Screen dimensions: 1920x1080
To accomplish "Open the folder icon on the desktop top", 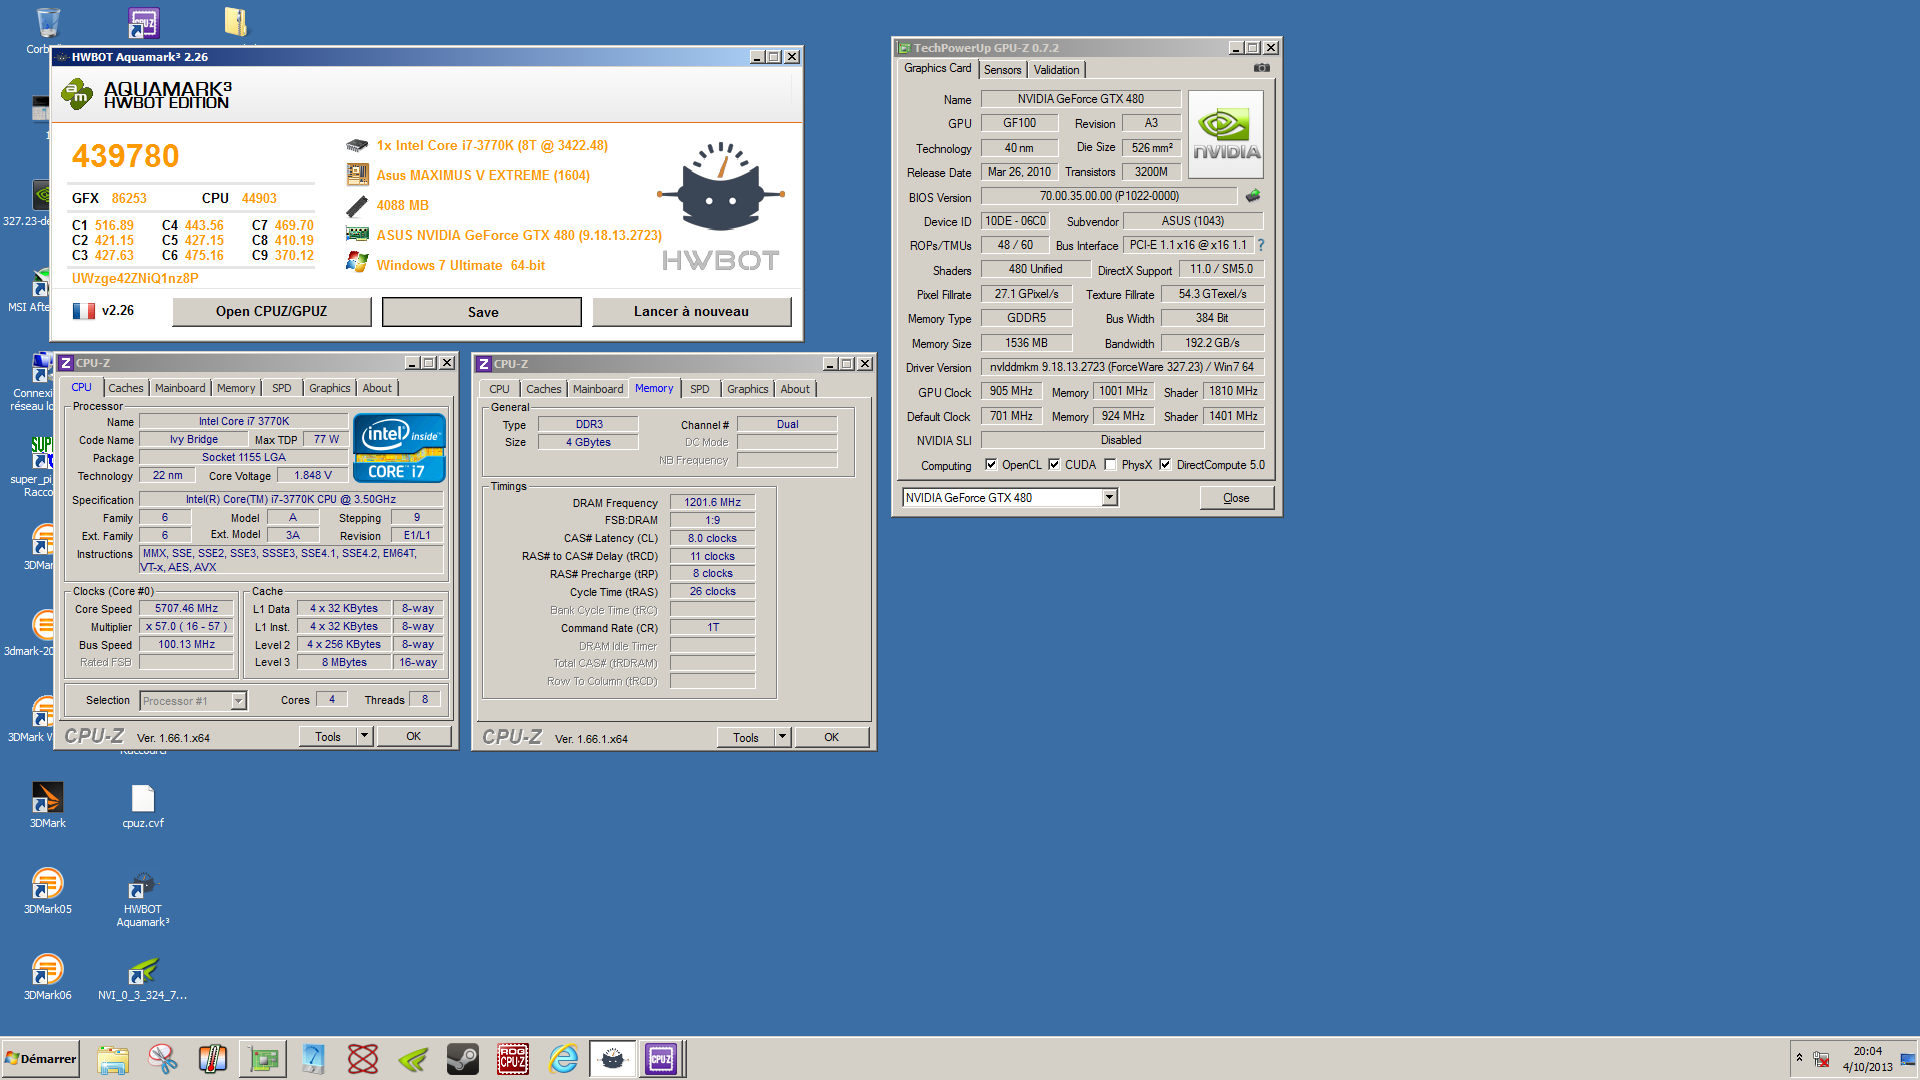I will 236,22.
